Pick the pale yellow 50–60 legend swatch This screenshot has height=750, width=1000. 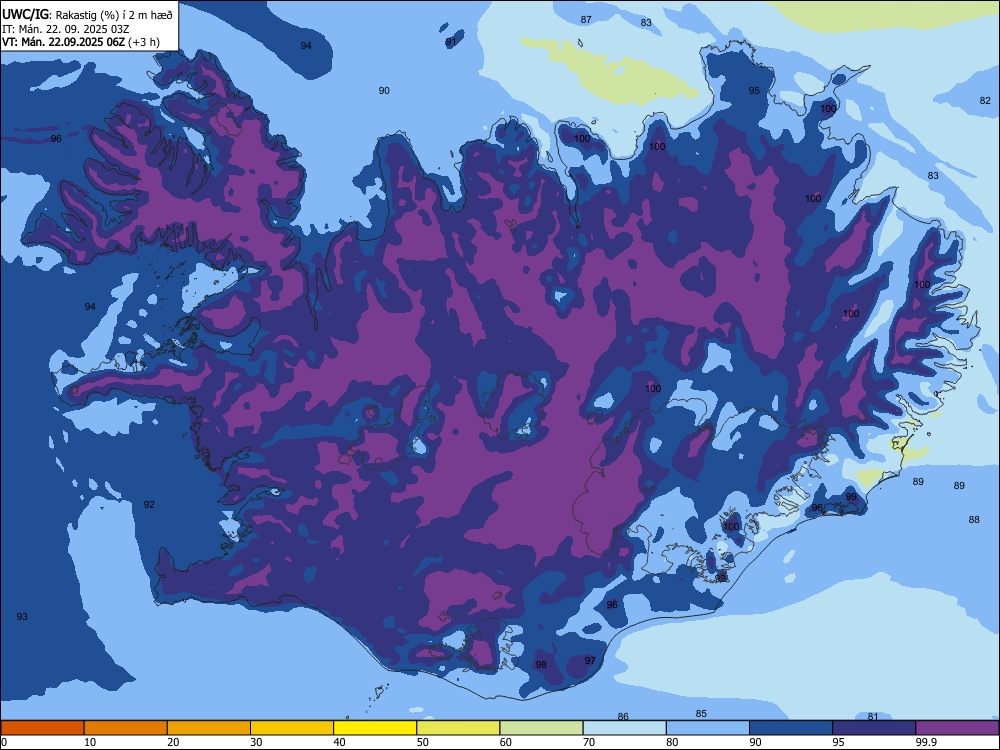point(458,728)
